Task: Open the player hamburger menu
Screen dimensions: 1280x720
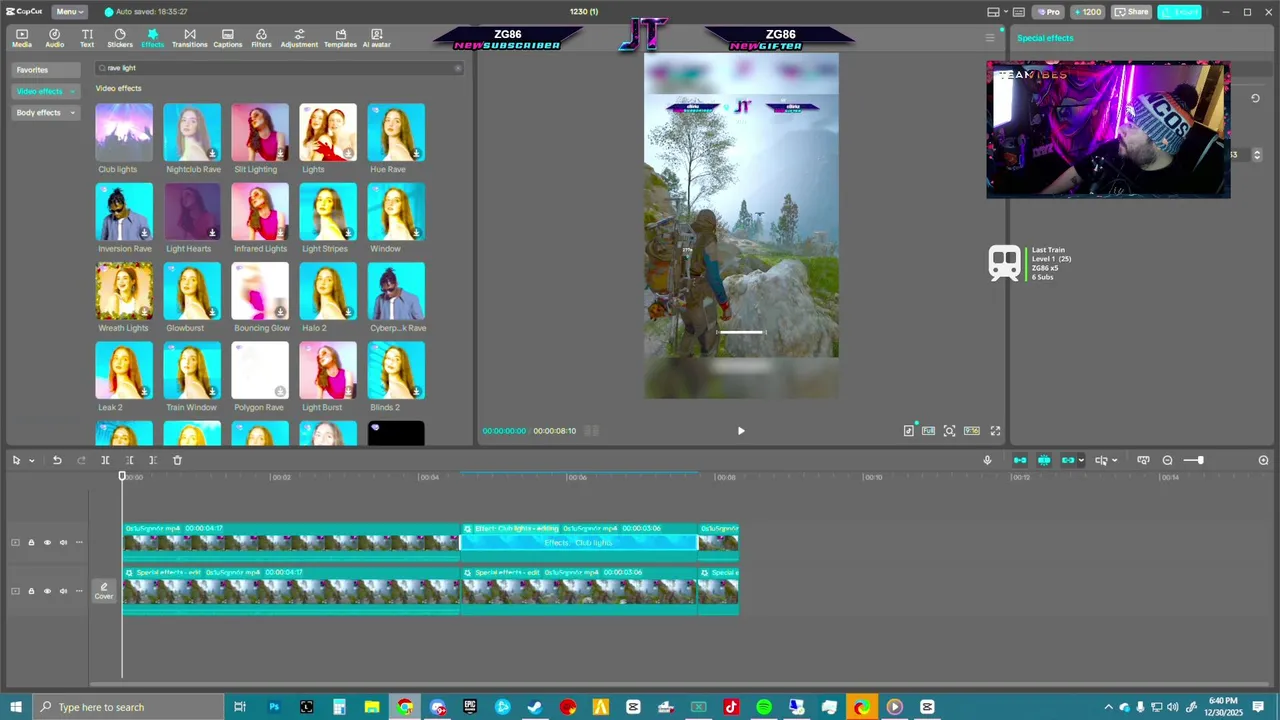Action: [x=990, y=38]
